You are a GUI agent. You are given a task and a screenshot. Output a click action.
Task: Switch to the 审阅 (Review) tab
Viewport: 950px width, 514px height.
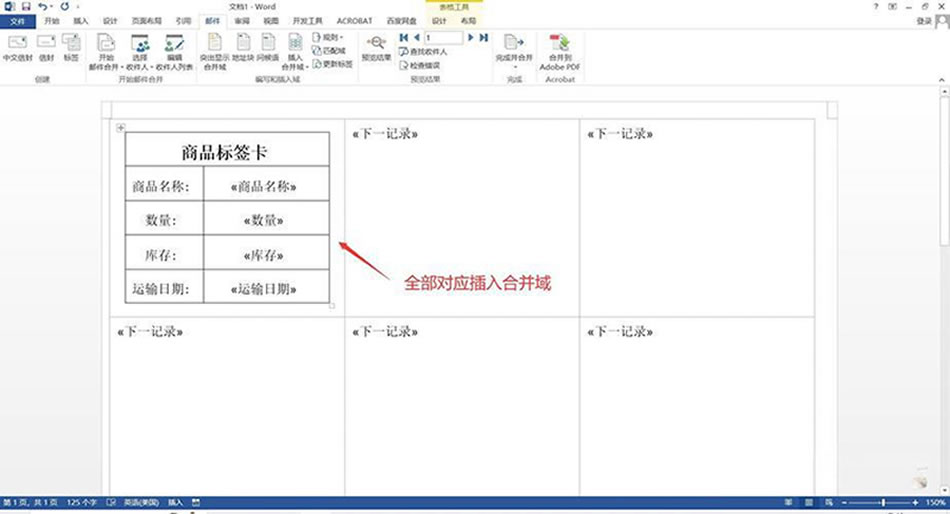tap(242, 21)
